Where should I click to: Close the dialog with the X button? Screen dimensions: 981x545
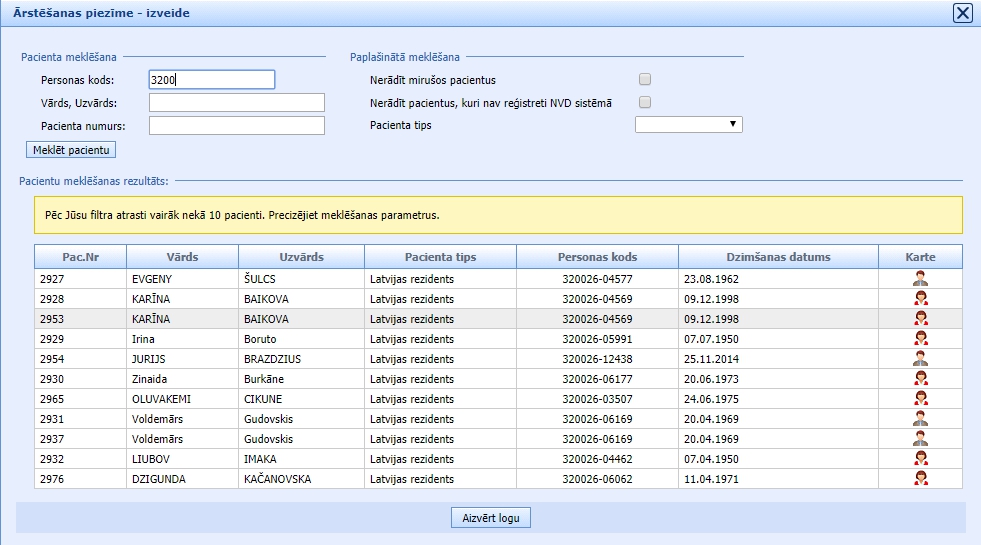(x=962, y=13)
